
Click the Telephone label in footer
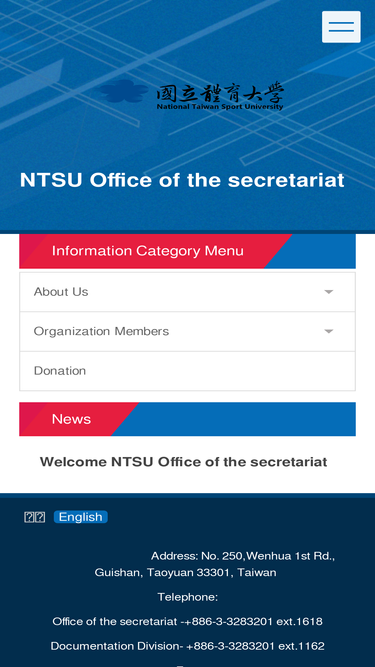tap(188, 597)
